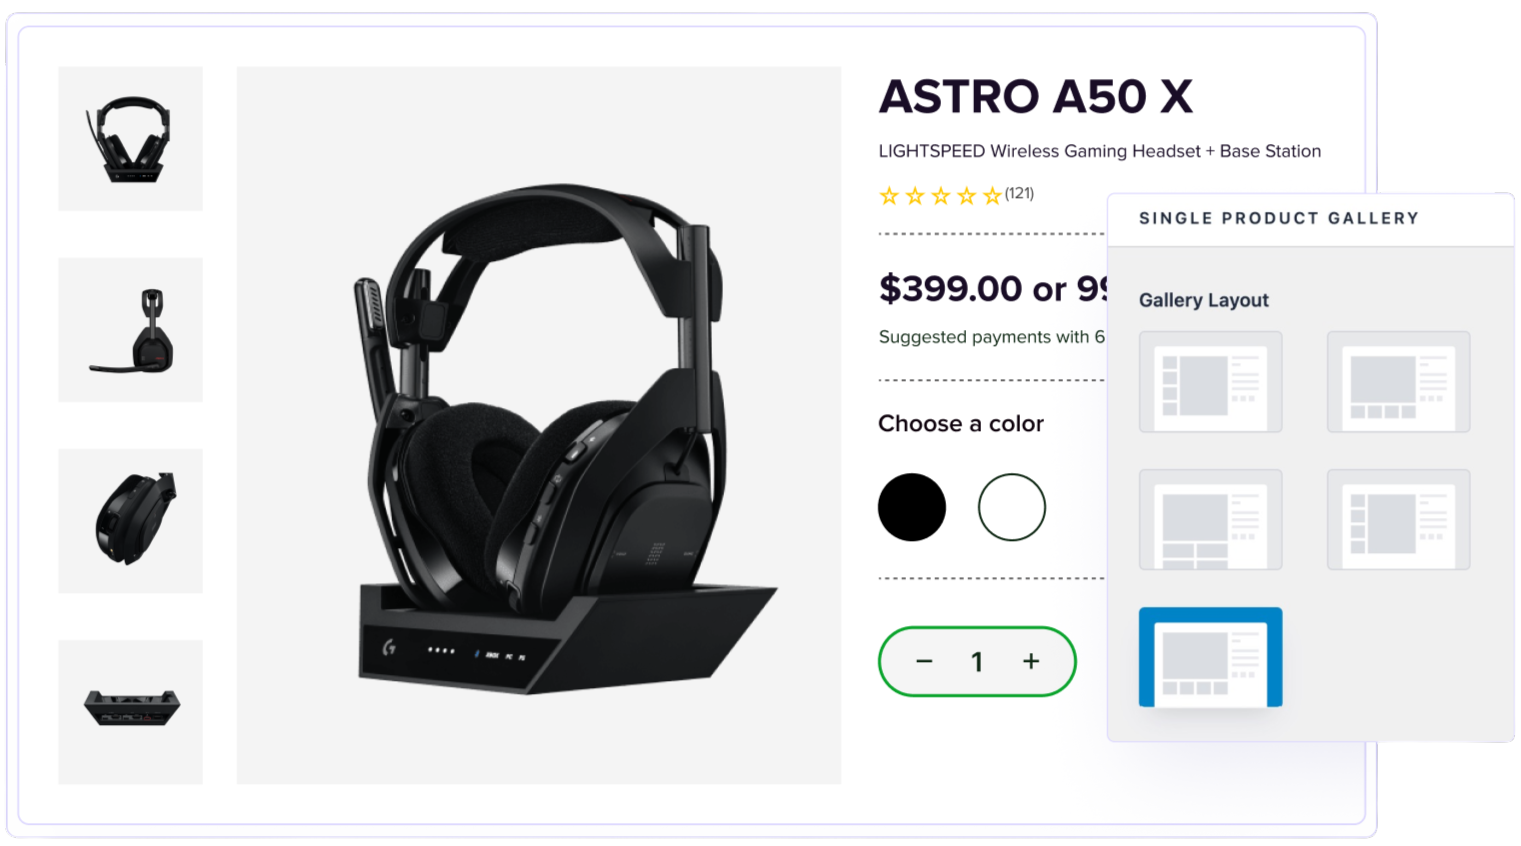Click the main headset product image
Image resolution: width=1521 pixels, height=846 pixels.
(539, 425)
